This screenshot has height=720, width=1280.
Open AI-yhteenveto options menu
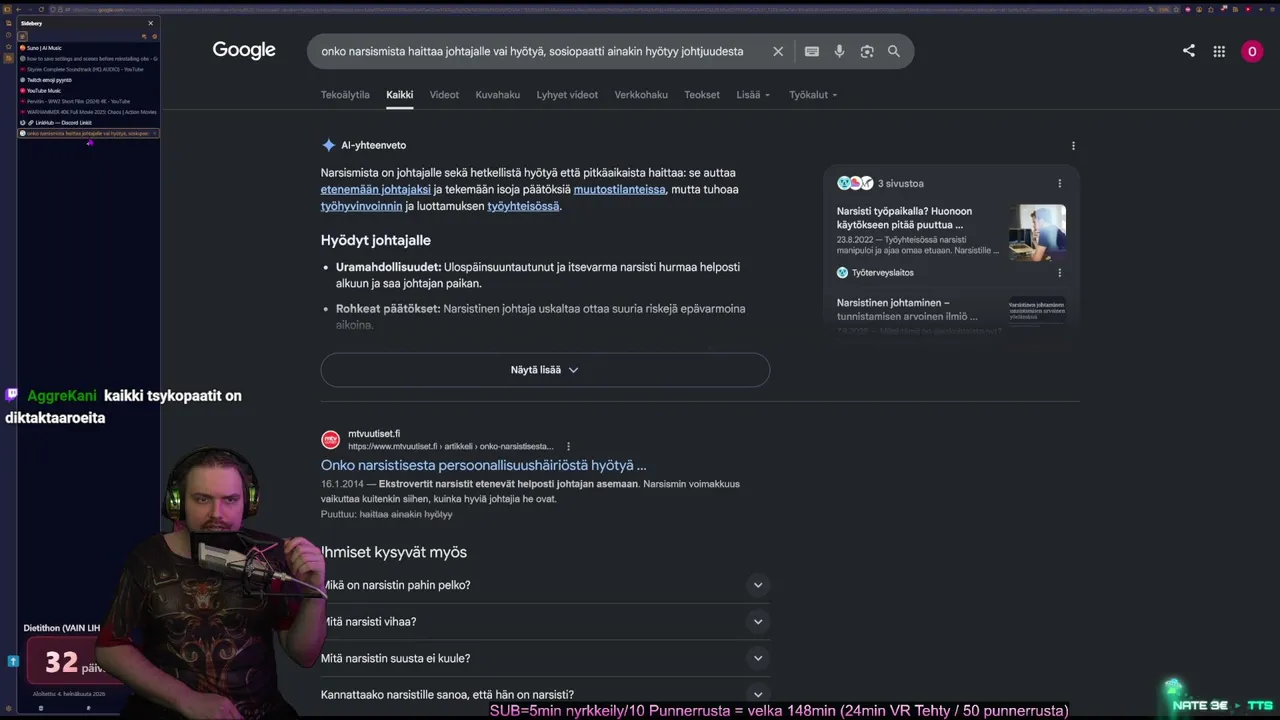(1073, 145)
